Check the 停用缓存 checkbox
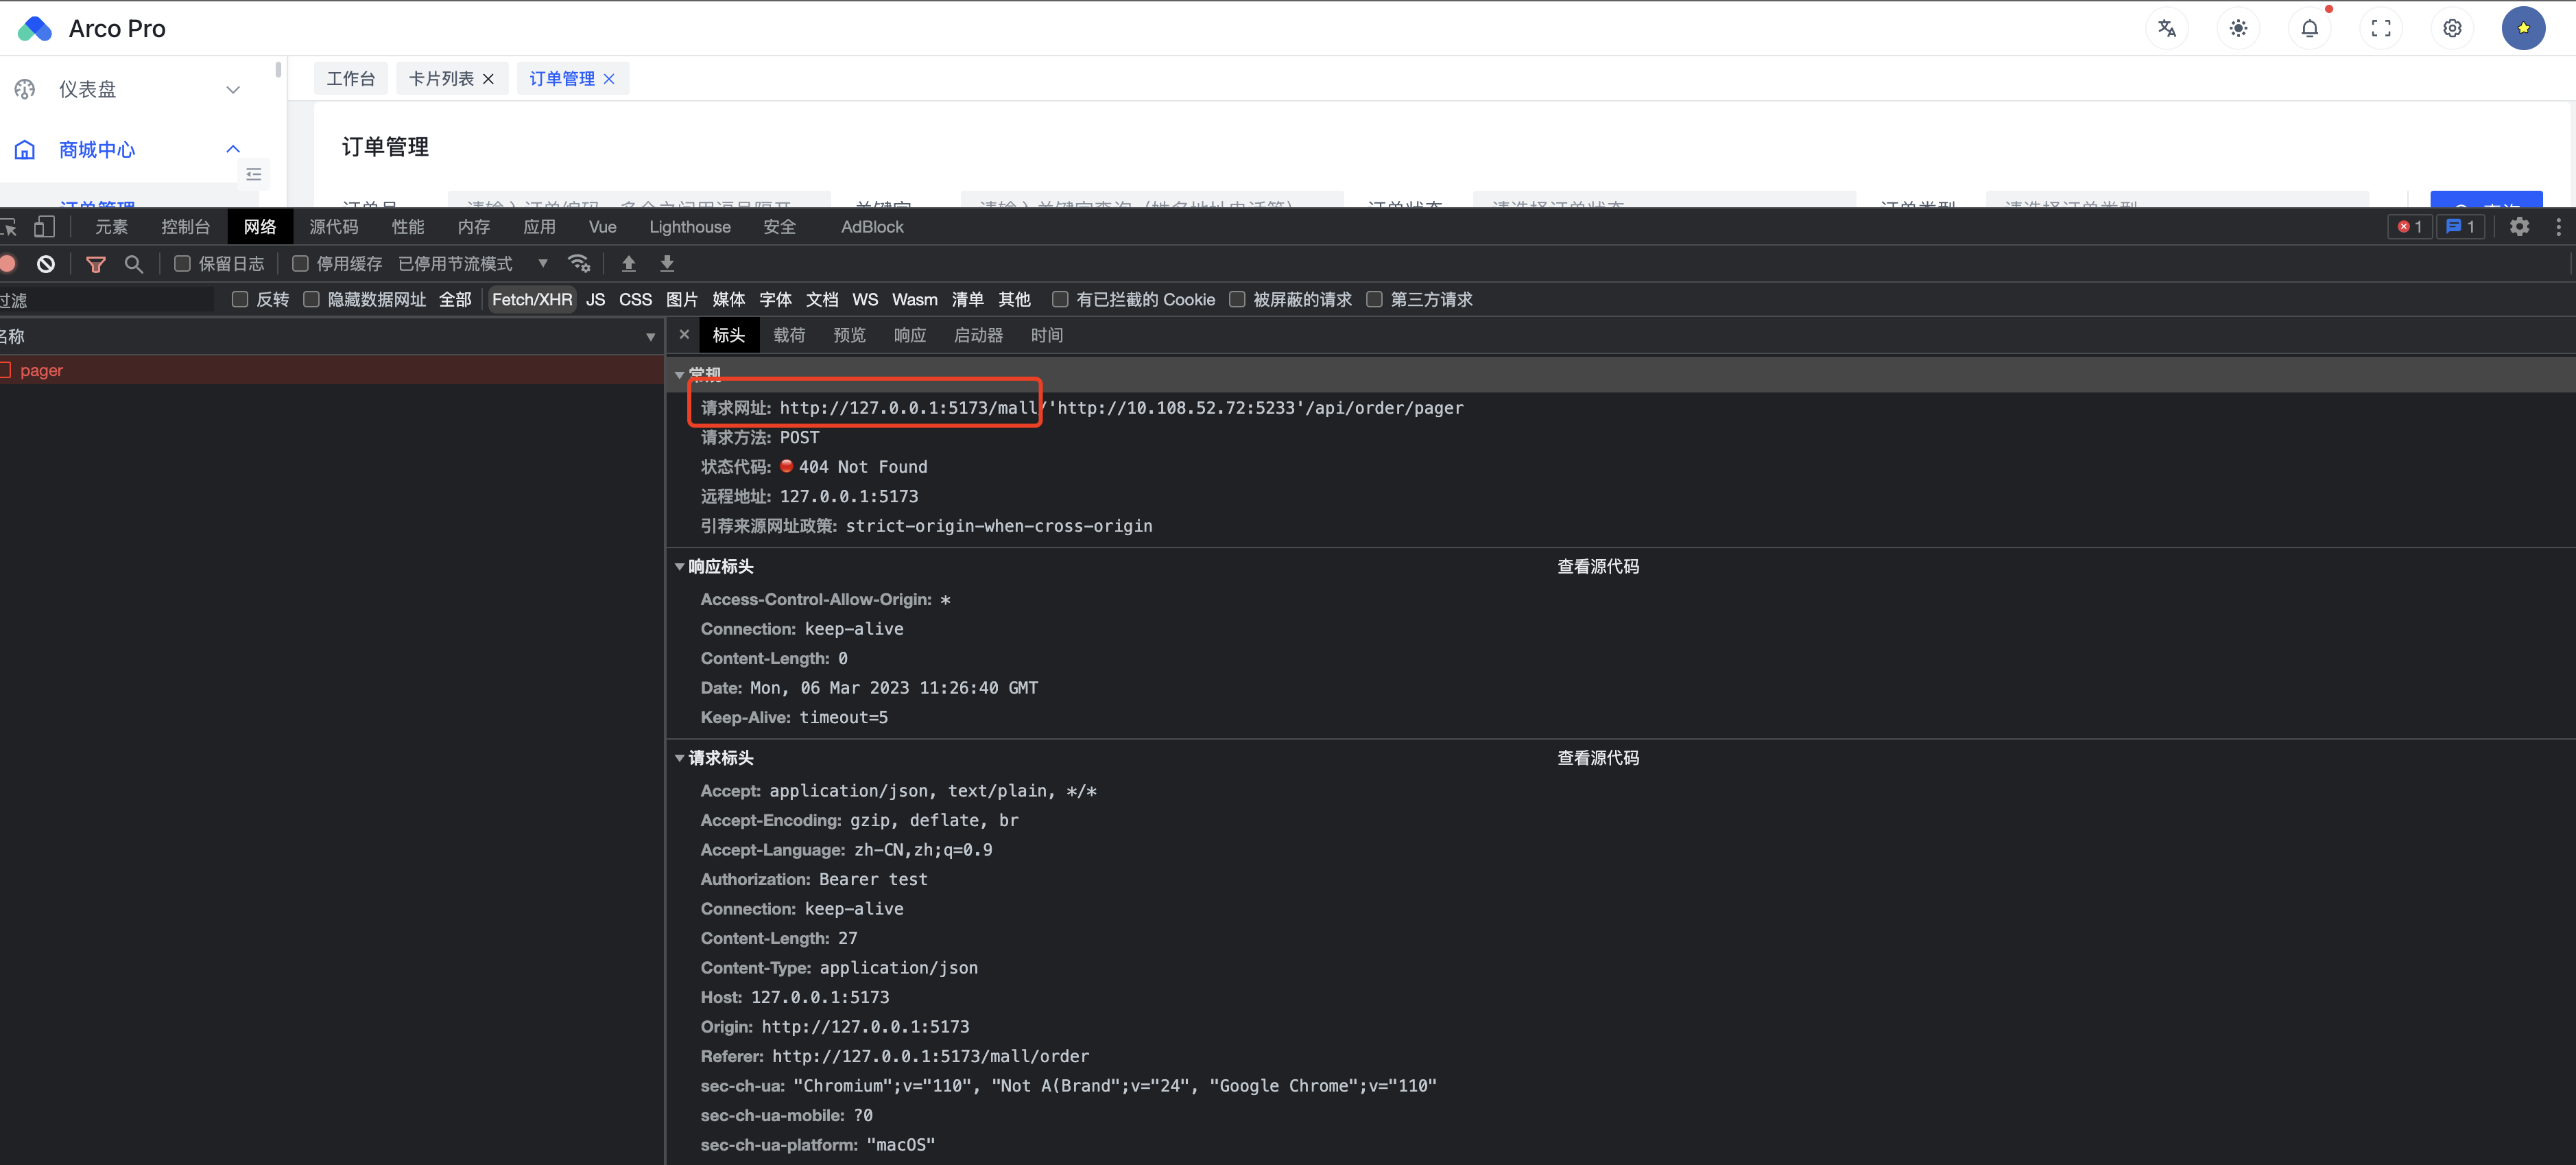The image size is (2576, 1165). pyautogui.click(x=300, y=264)
